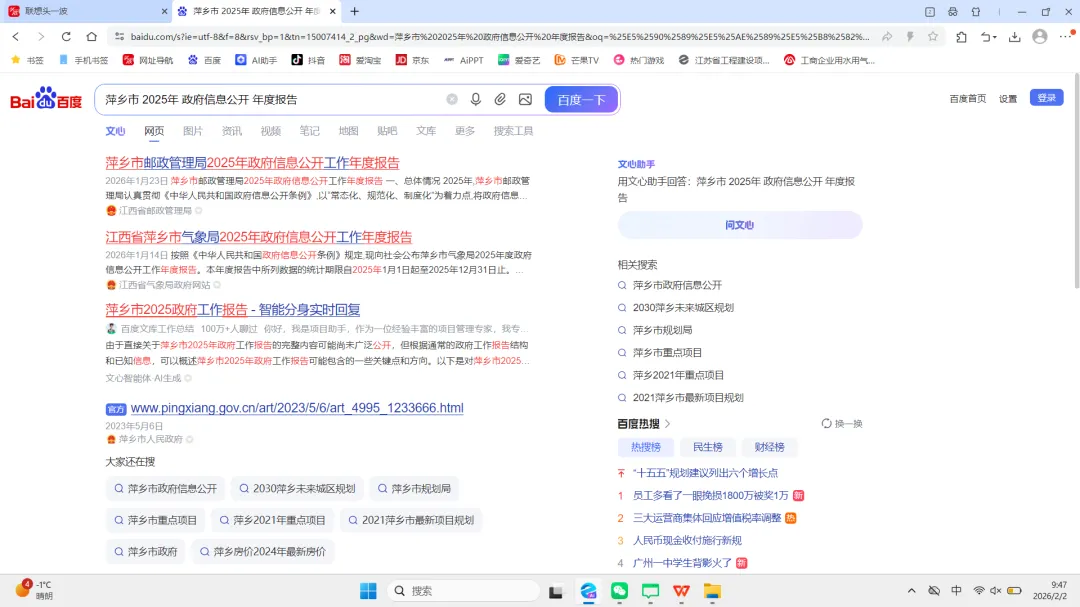Click the Windows taskbar search box
This screenshot has width=1080, height=607.
coord(463,590)
